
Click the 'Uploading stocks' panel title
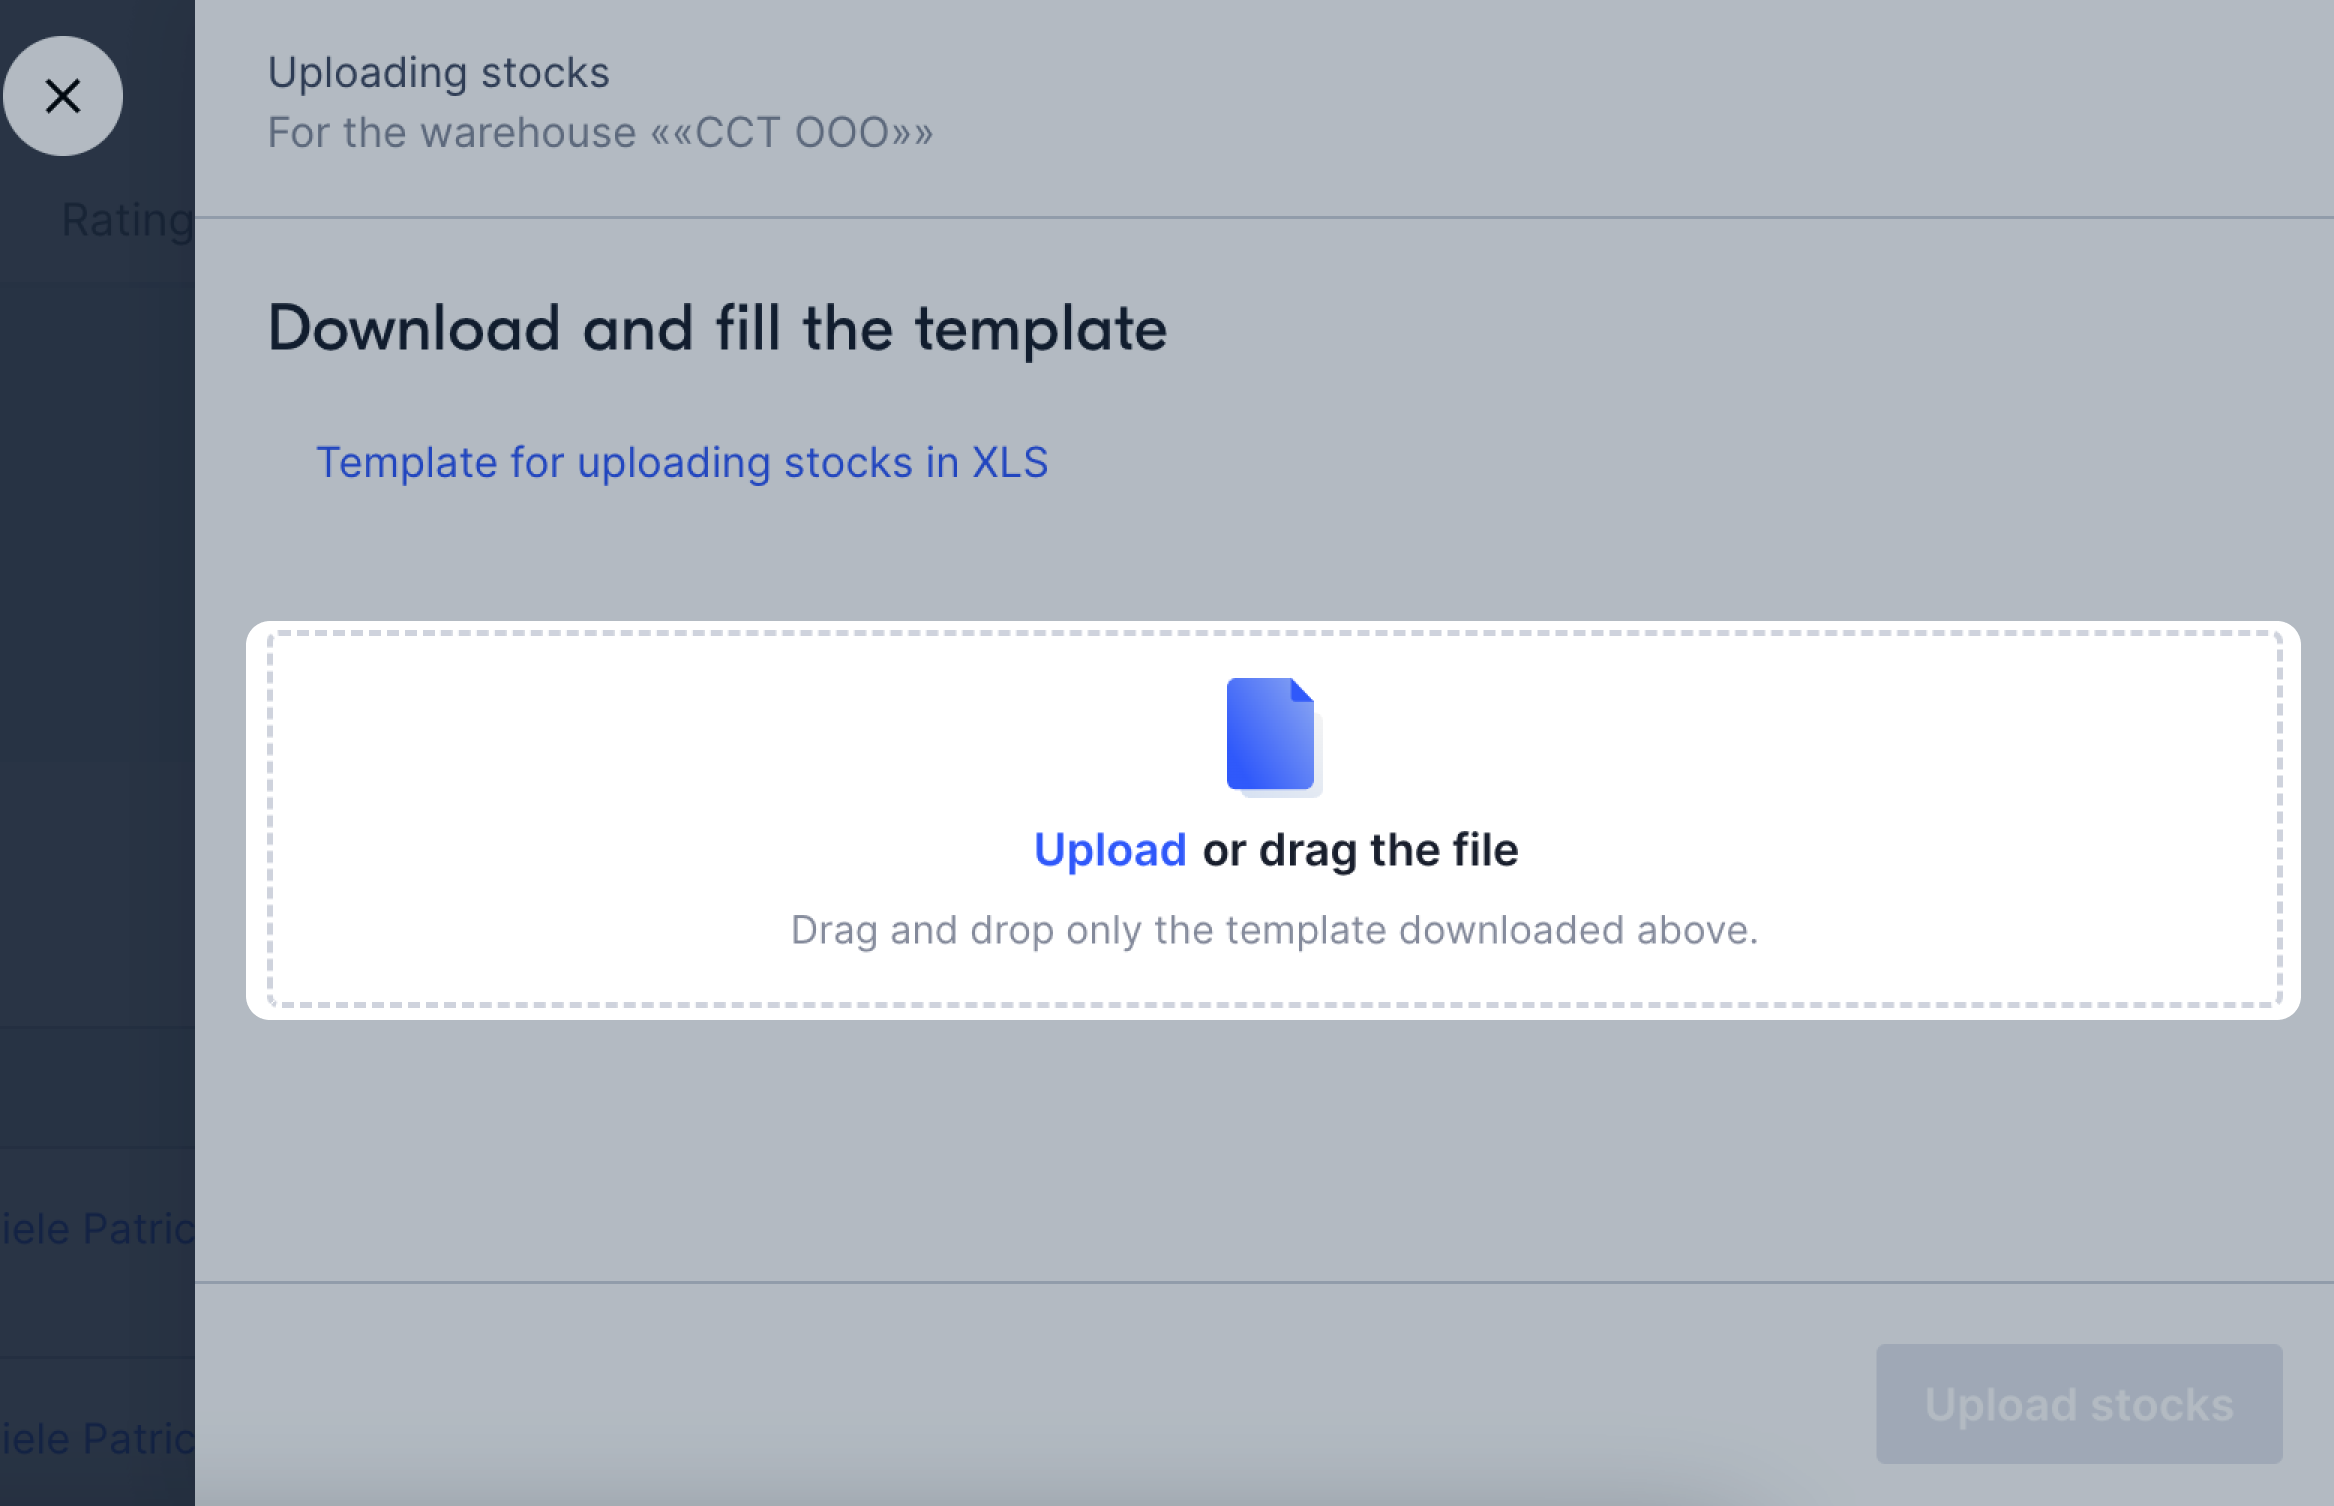pyautogui.click(x=438, y=73)
